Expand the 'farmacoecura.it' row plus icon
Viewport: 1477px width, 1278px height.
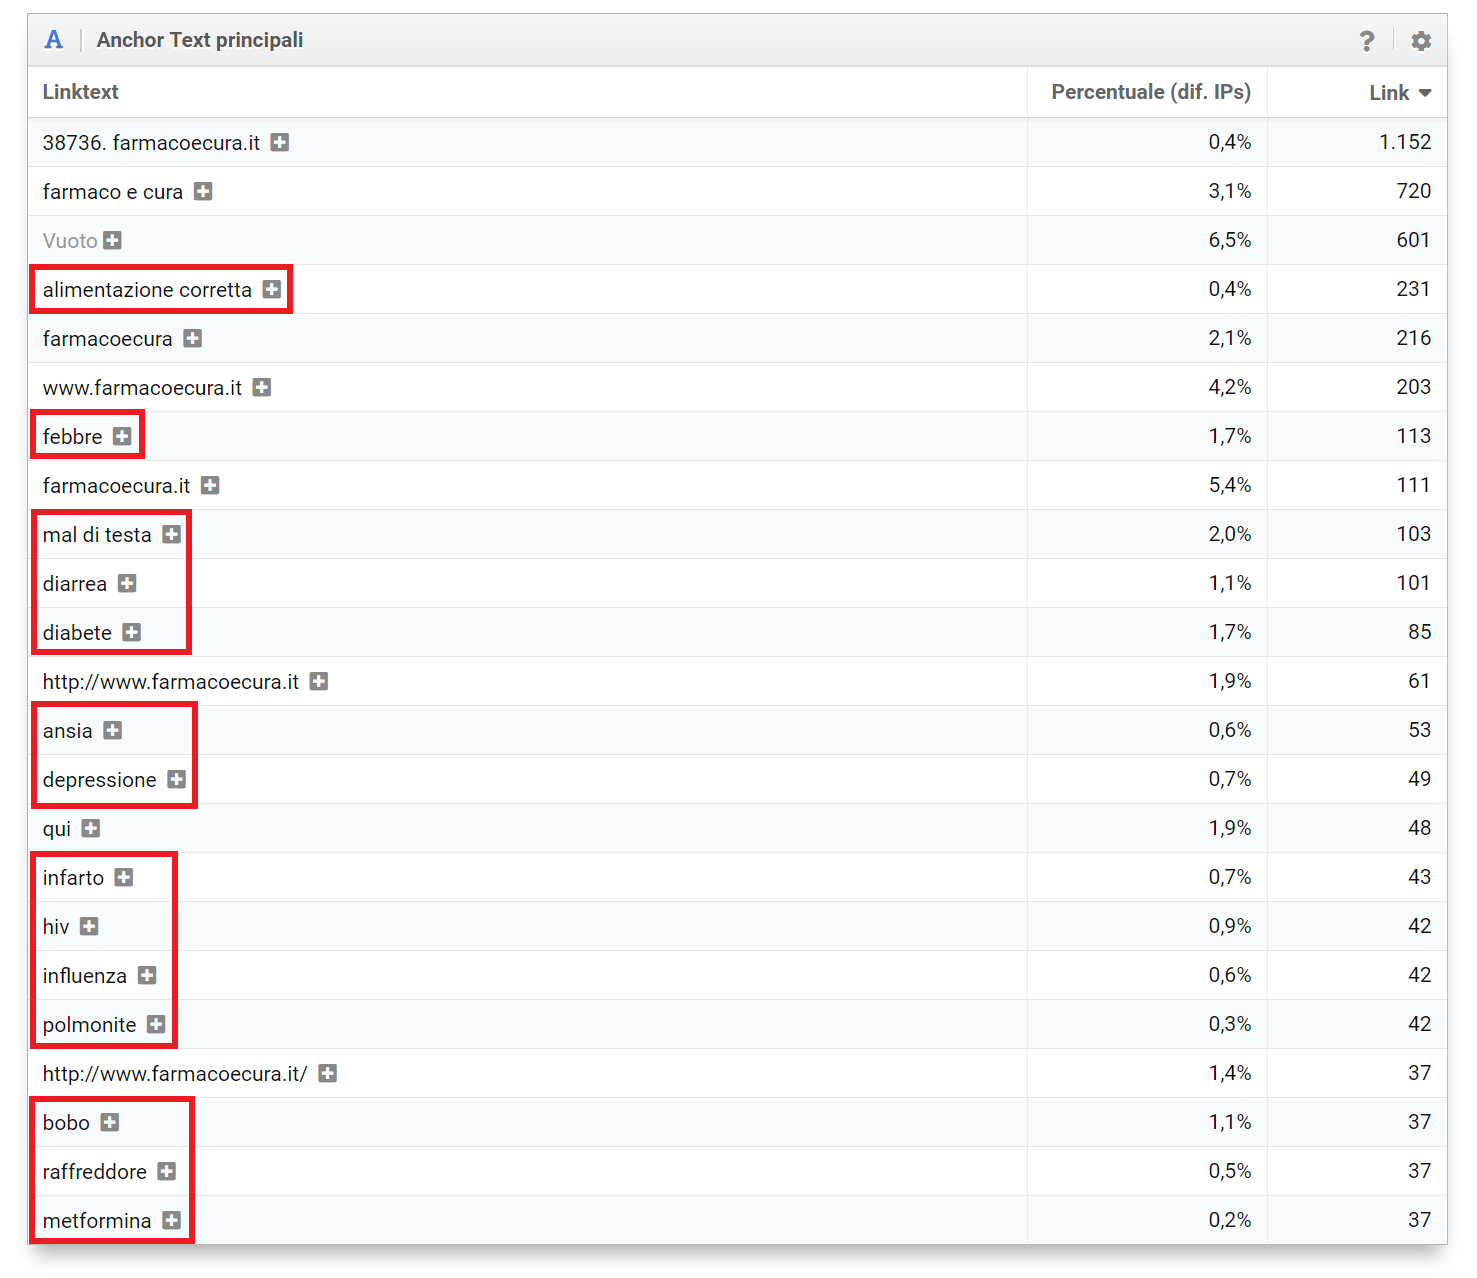(210, 485)
